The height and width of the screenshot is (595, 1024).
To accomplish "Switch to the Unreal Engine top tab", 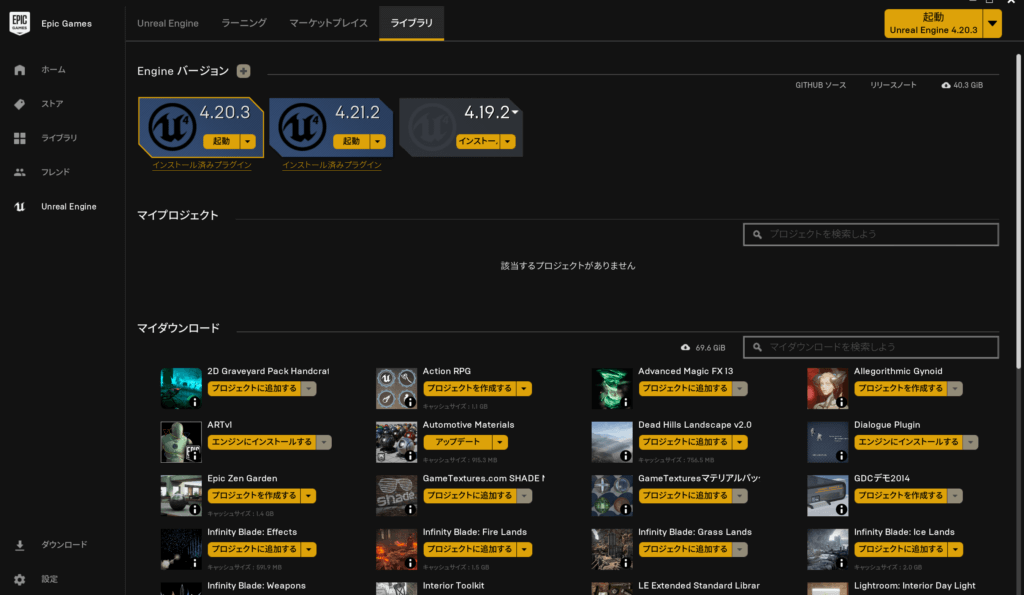I will click(x=168, y=24).
